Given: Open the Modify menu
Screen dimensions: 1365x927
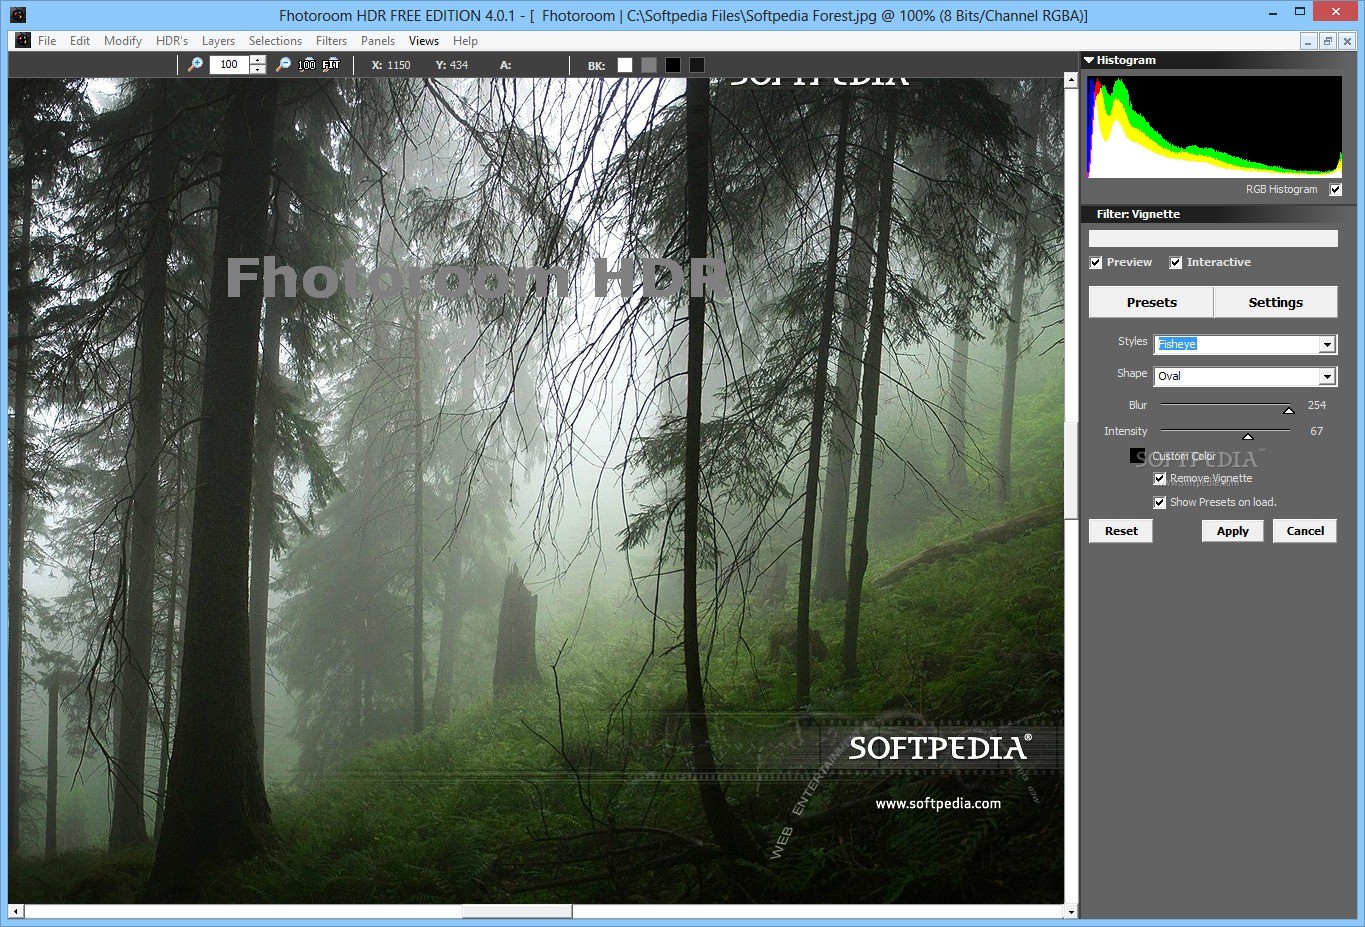Looking at the screenshot, I should point(123,41).
